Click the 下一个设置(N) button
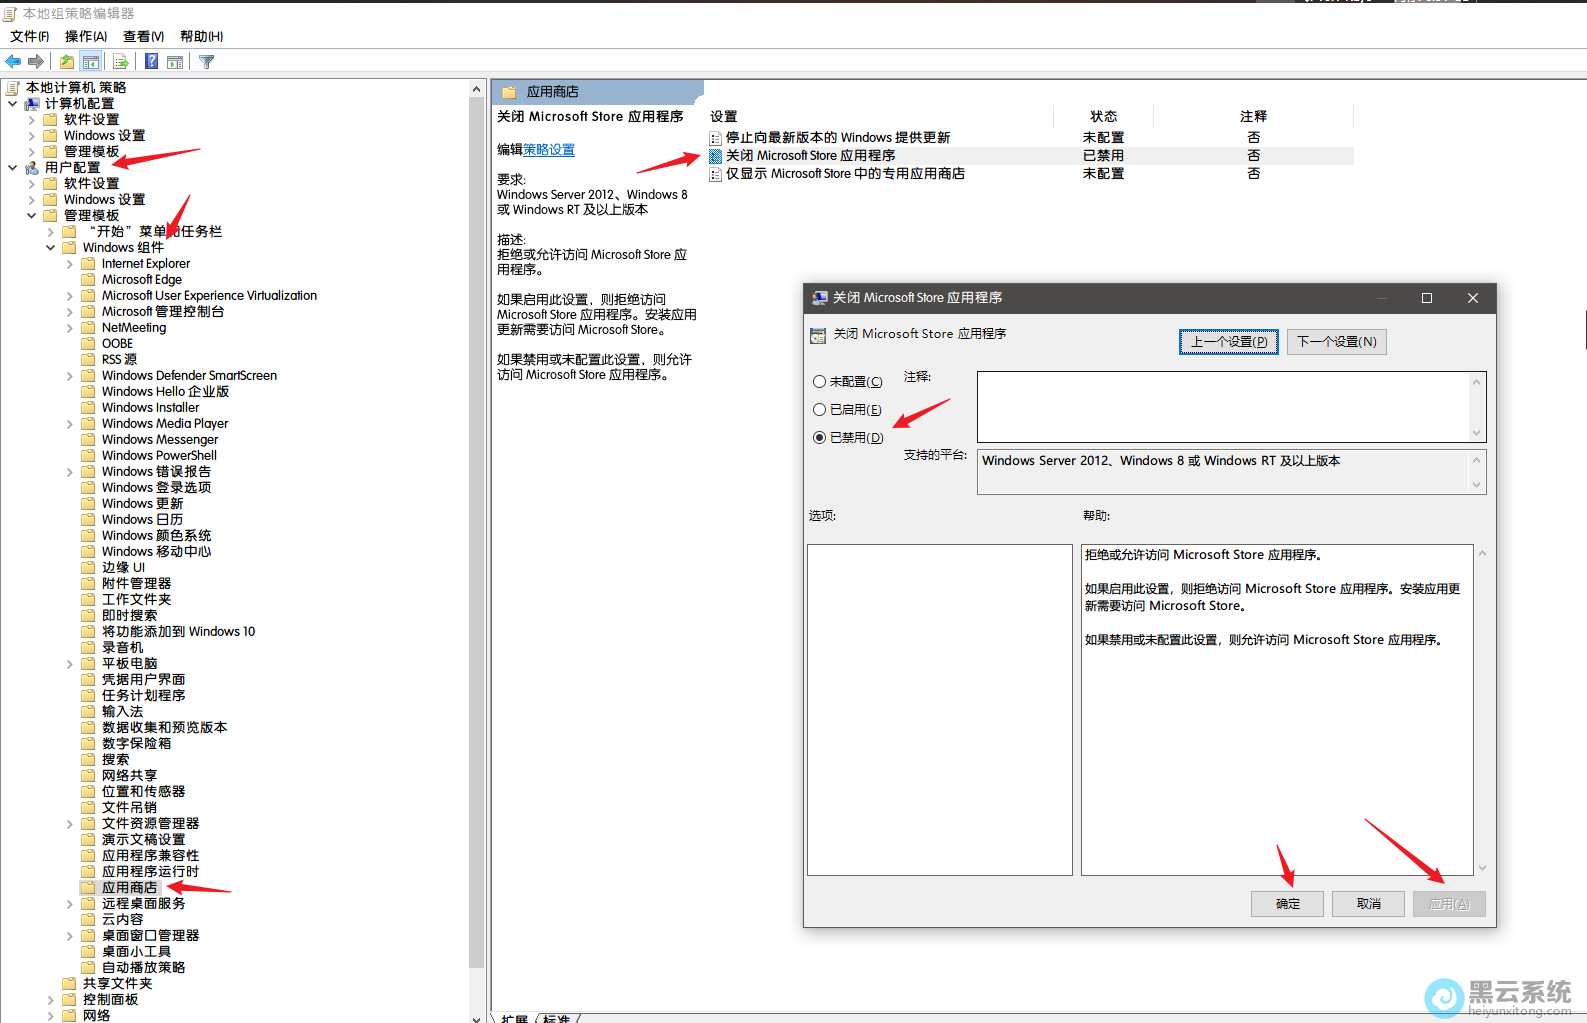 1336,342
